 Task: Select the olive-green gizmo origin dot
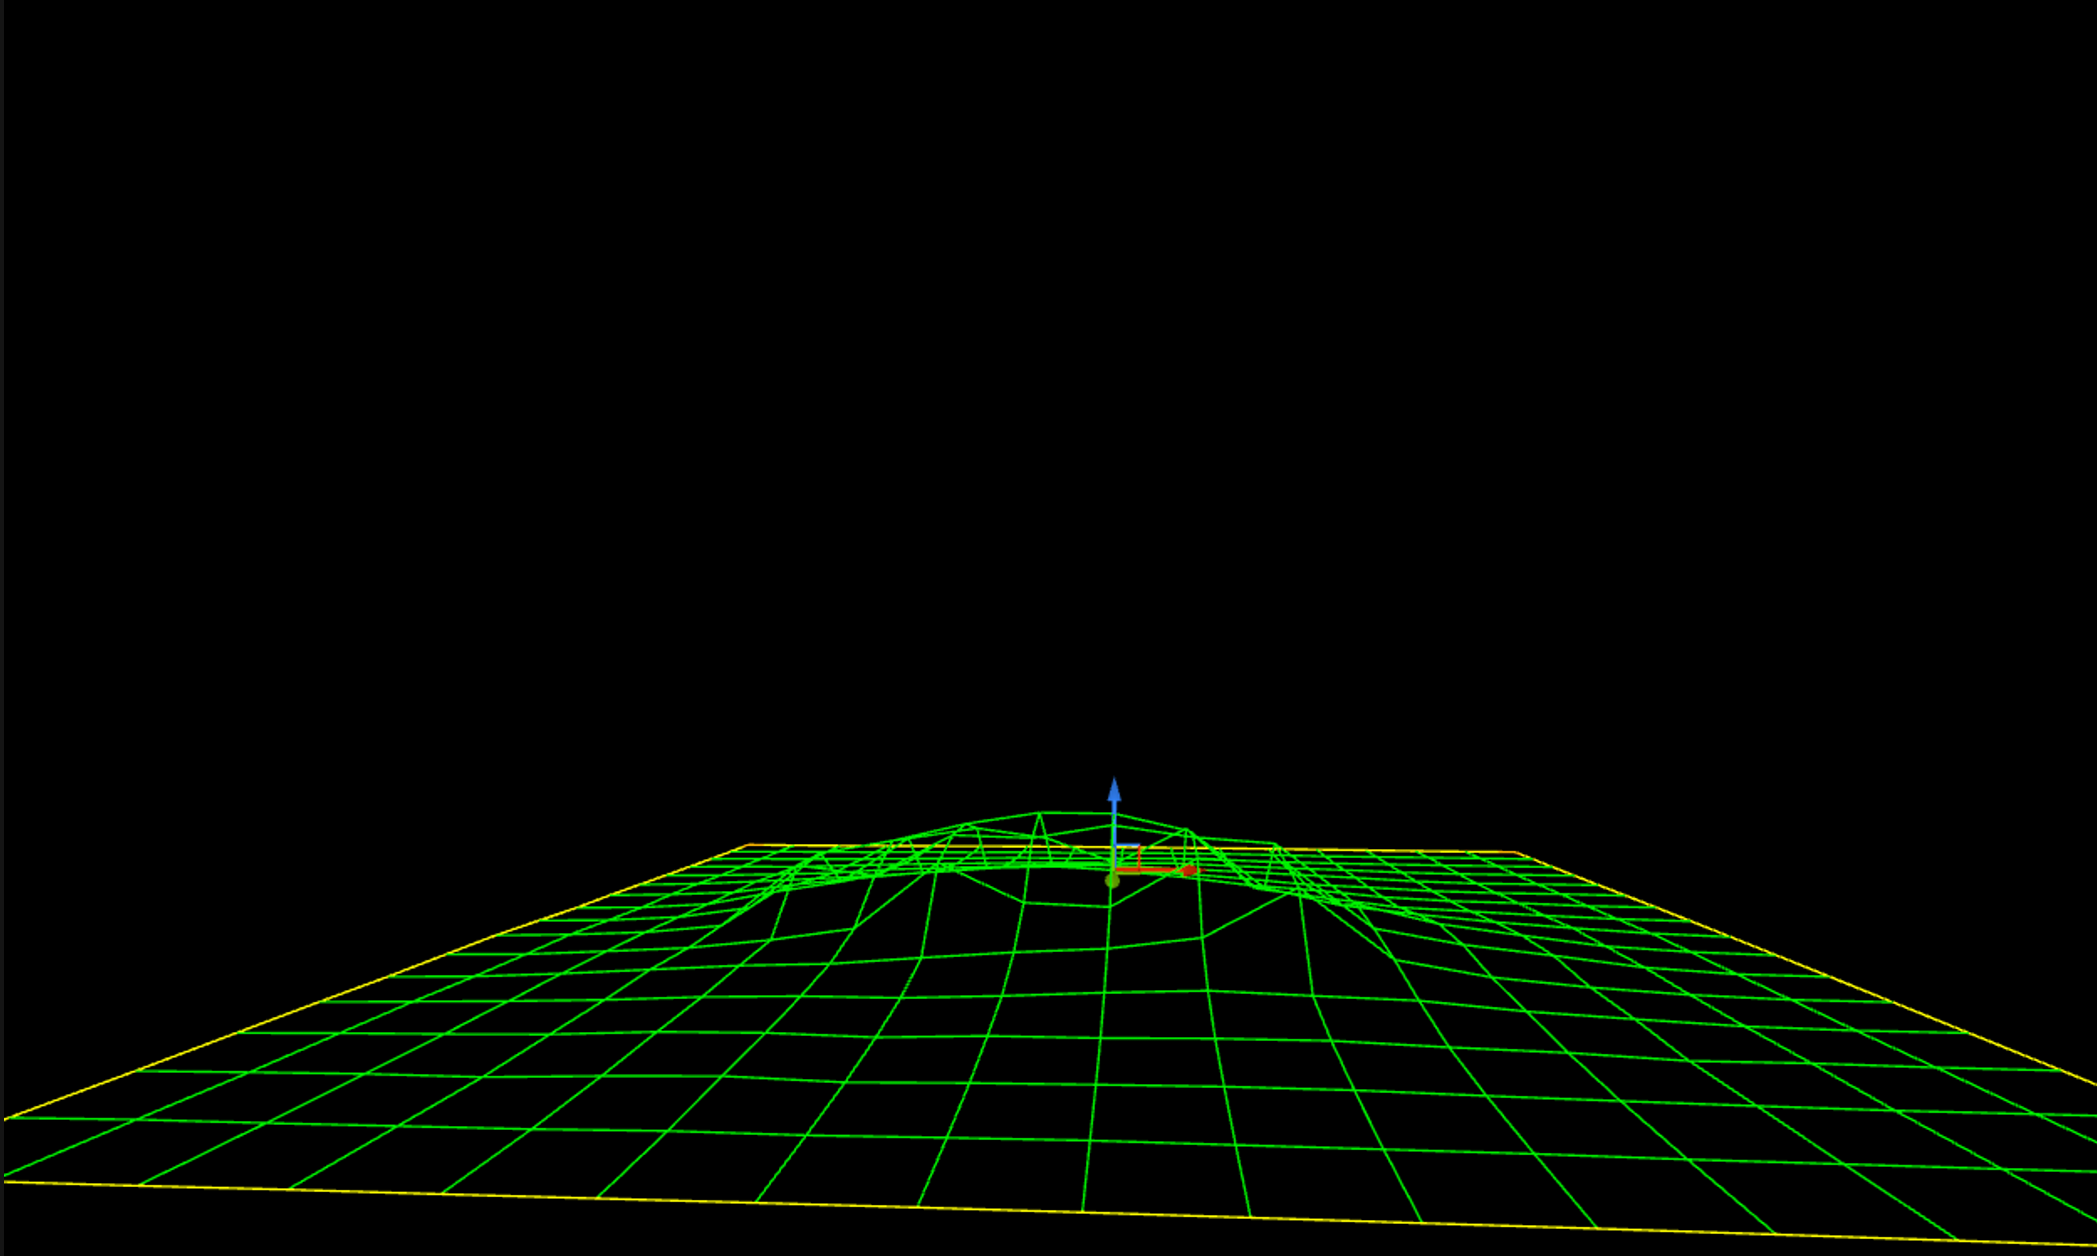click(1112, 881)
